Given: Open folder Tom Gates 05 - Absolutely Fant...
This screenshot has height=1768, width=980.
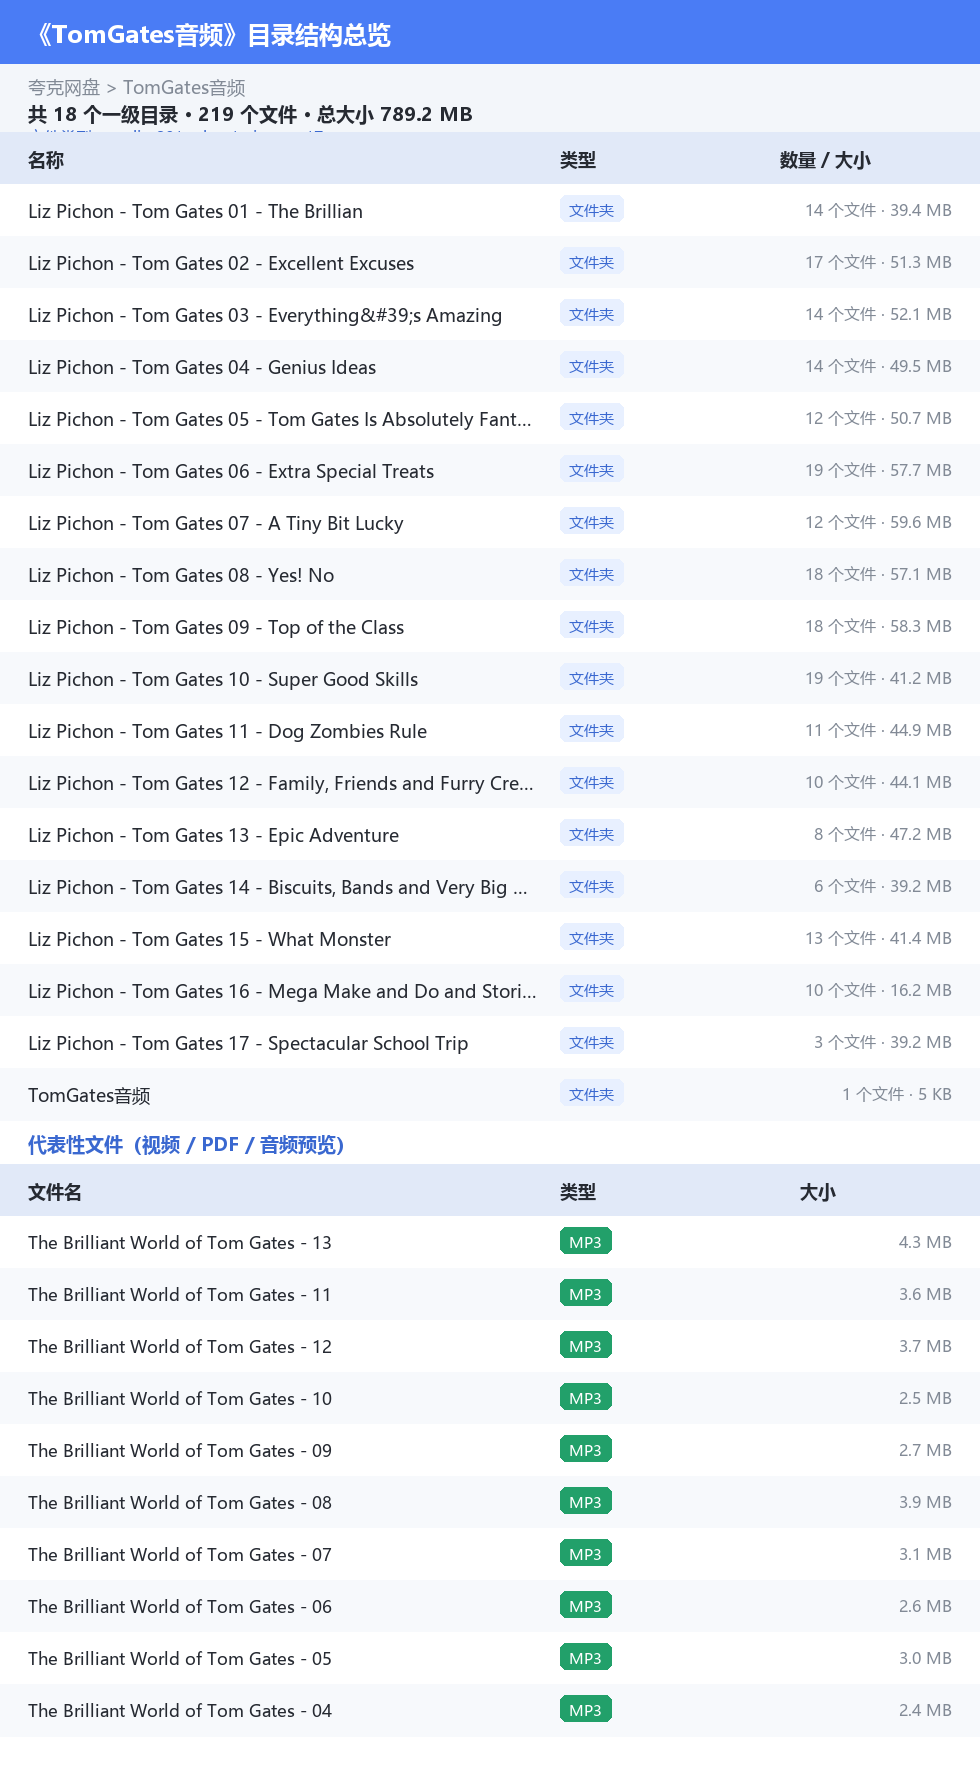Looking at the screenshot, I should [490, 419].
